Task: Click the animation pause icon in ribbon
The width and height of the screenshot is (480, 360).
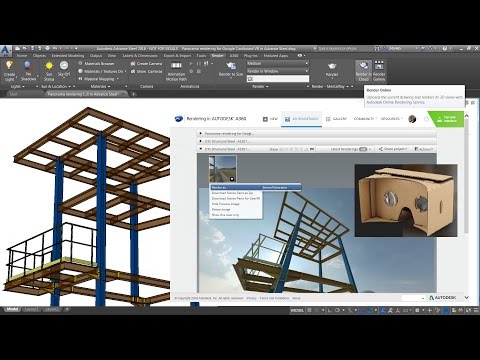Action: coord(199,63)
